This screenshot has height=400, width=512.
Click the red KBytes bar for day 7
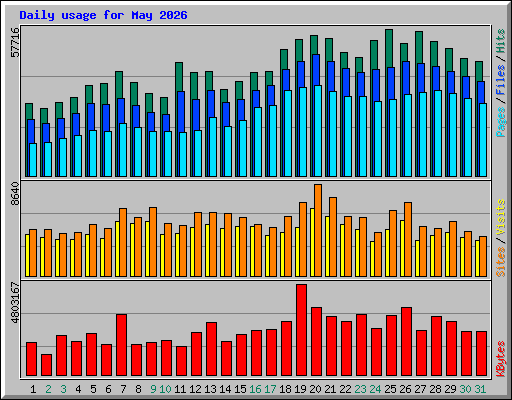point(121,345)
